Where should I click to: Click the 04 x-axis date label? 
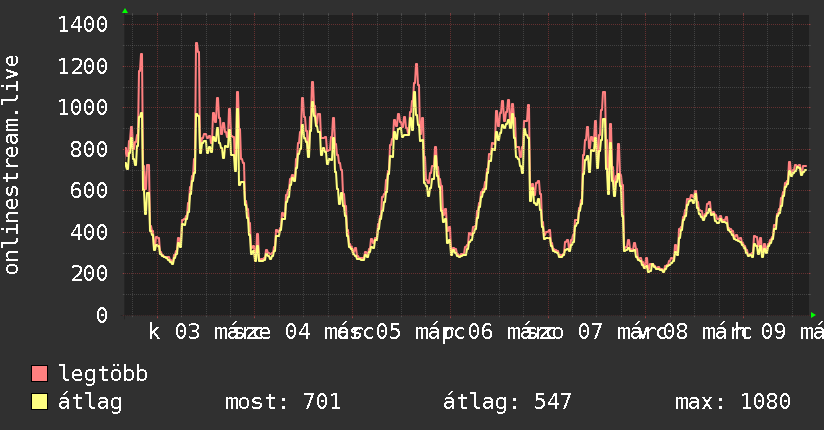297,332
